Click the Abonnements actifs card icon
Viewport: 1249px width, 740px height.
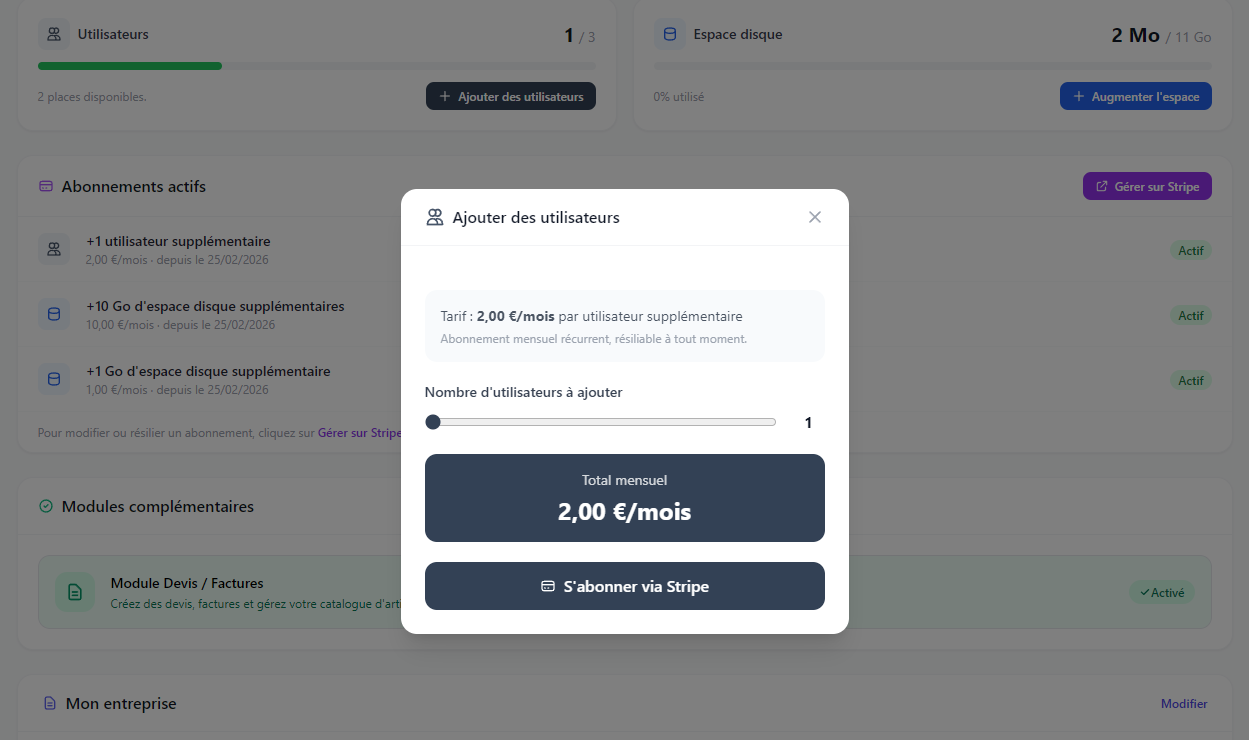coord(45,187)
